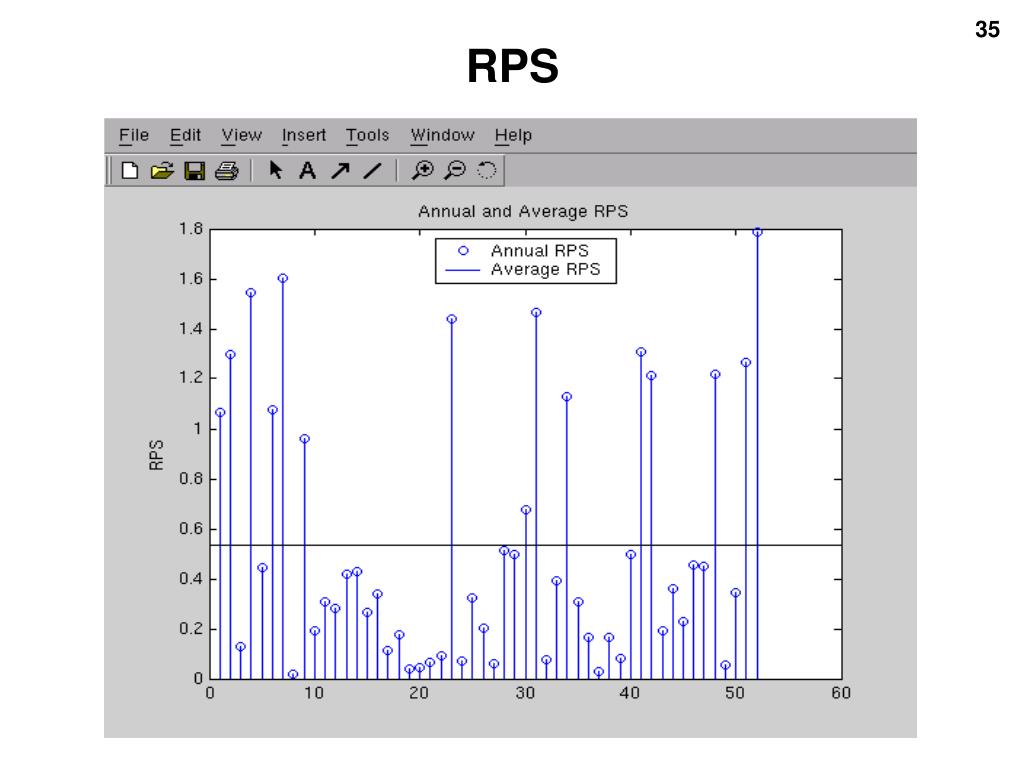Select the Edit Plot arrow pointer tool
This screenshot has height=768, width=1024.
pos(276,170)
